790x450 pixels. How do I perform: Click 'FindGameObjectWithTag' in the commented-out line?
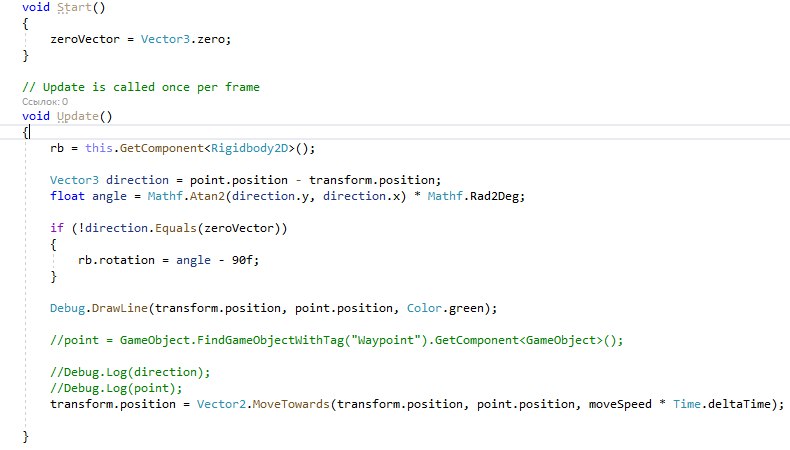(x=270, y=340)
